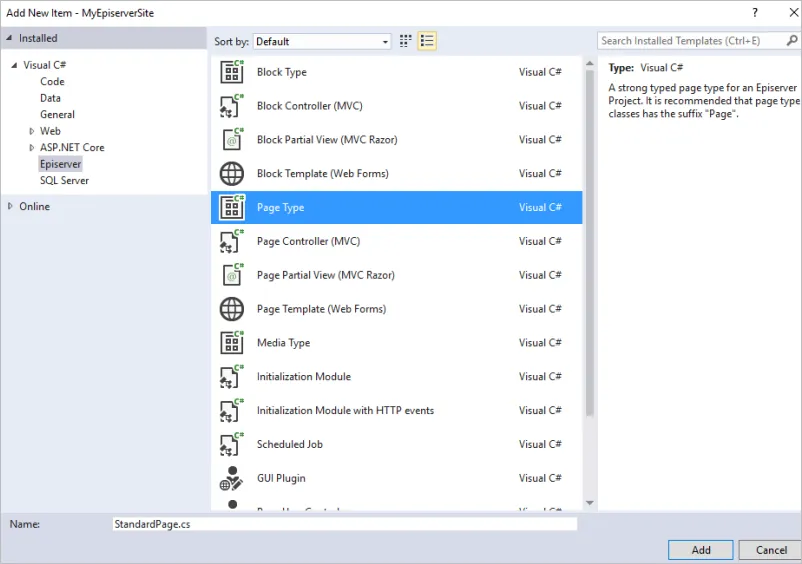Select the Media Type template icon
The width and height of the screenshot is (802, 564).
click(232, 343)
